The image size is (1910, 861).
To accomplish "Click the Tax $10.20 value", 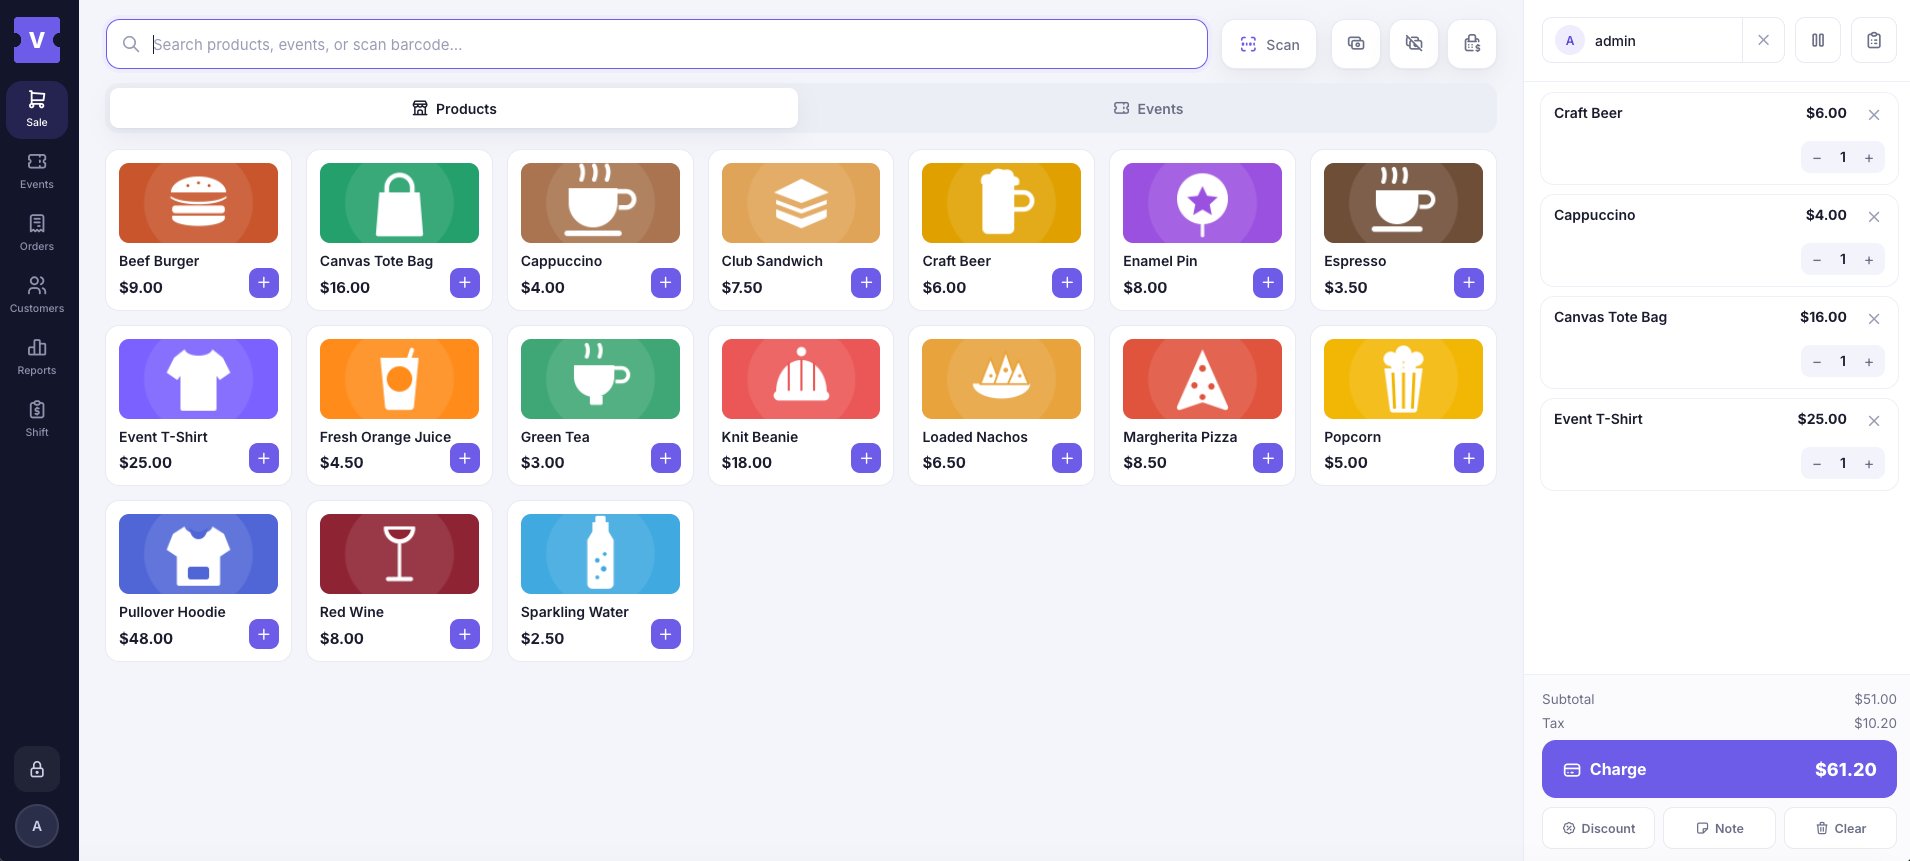I will [1875, 723].
